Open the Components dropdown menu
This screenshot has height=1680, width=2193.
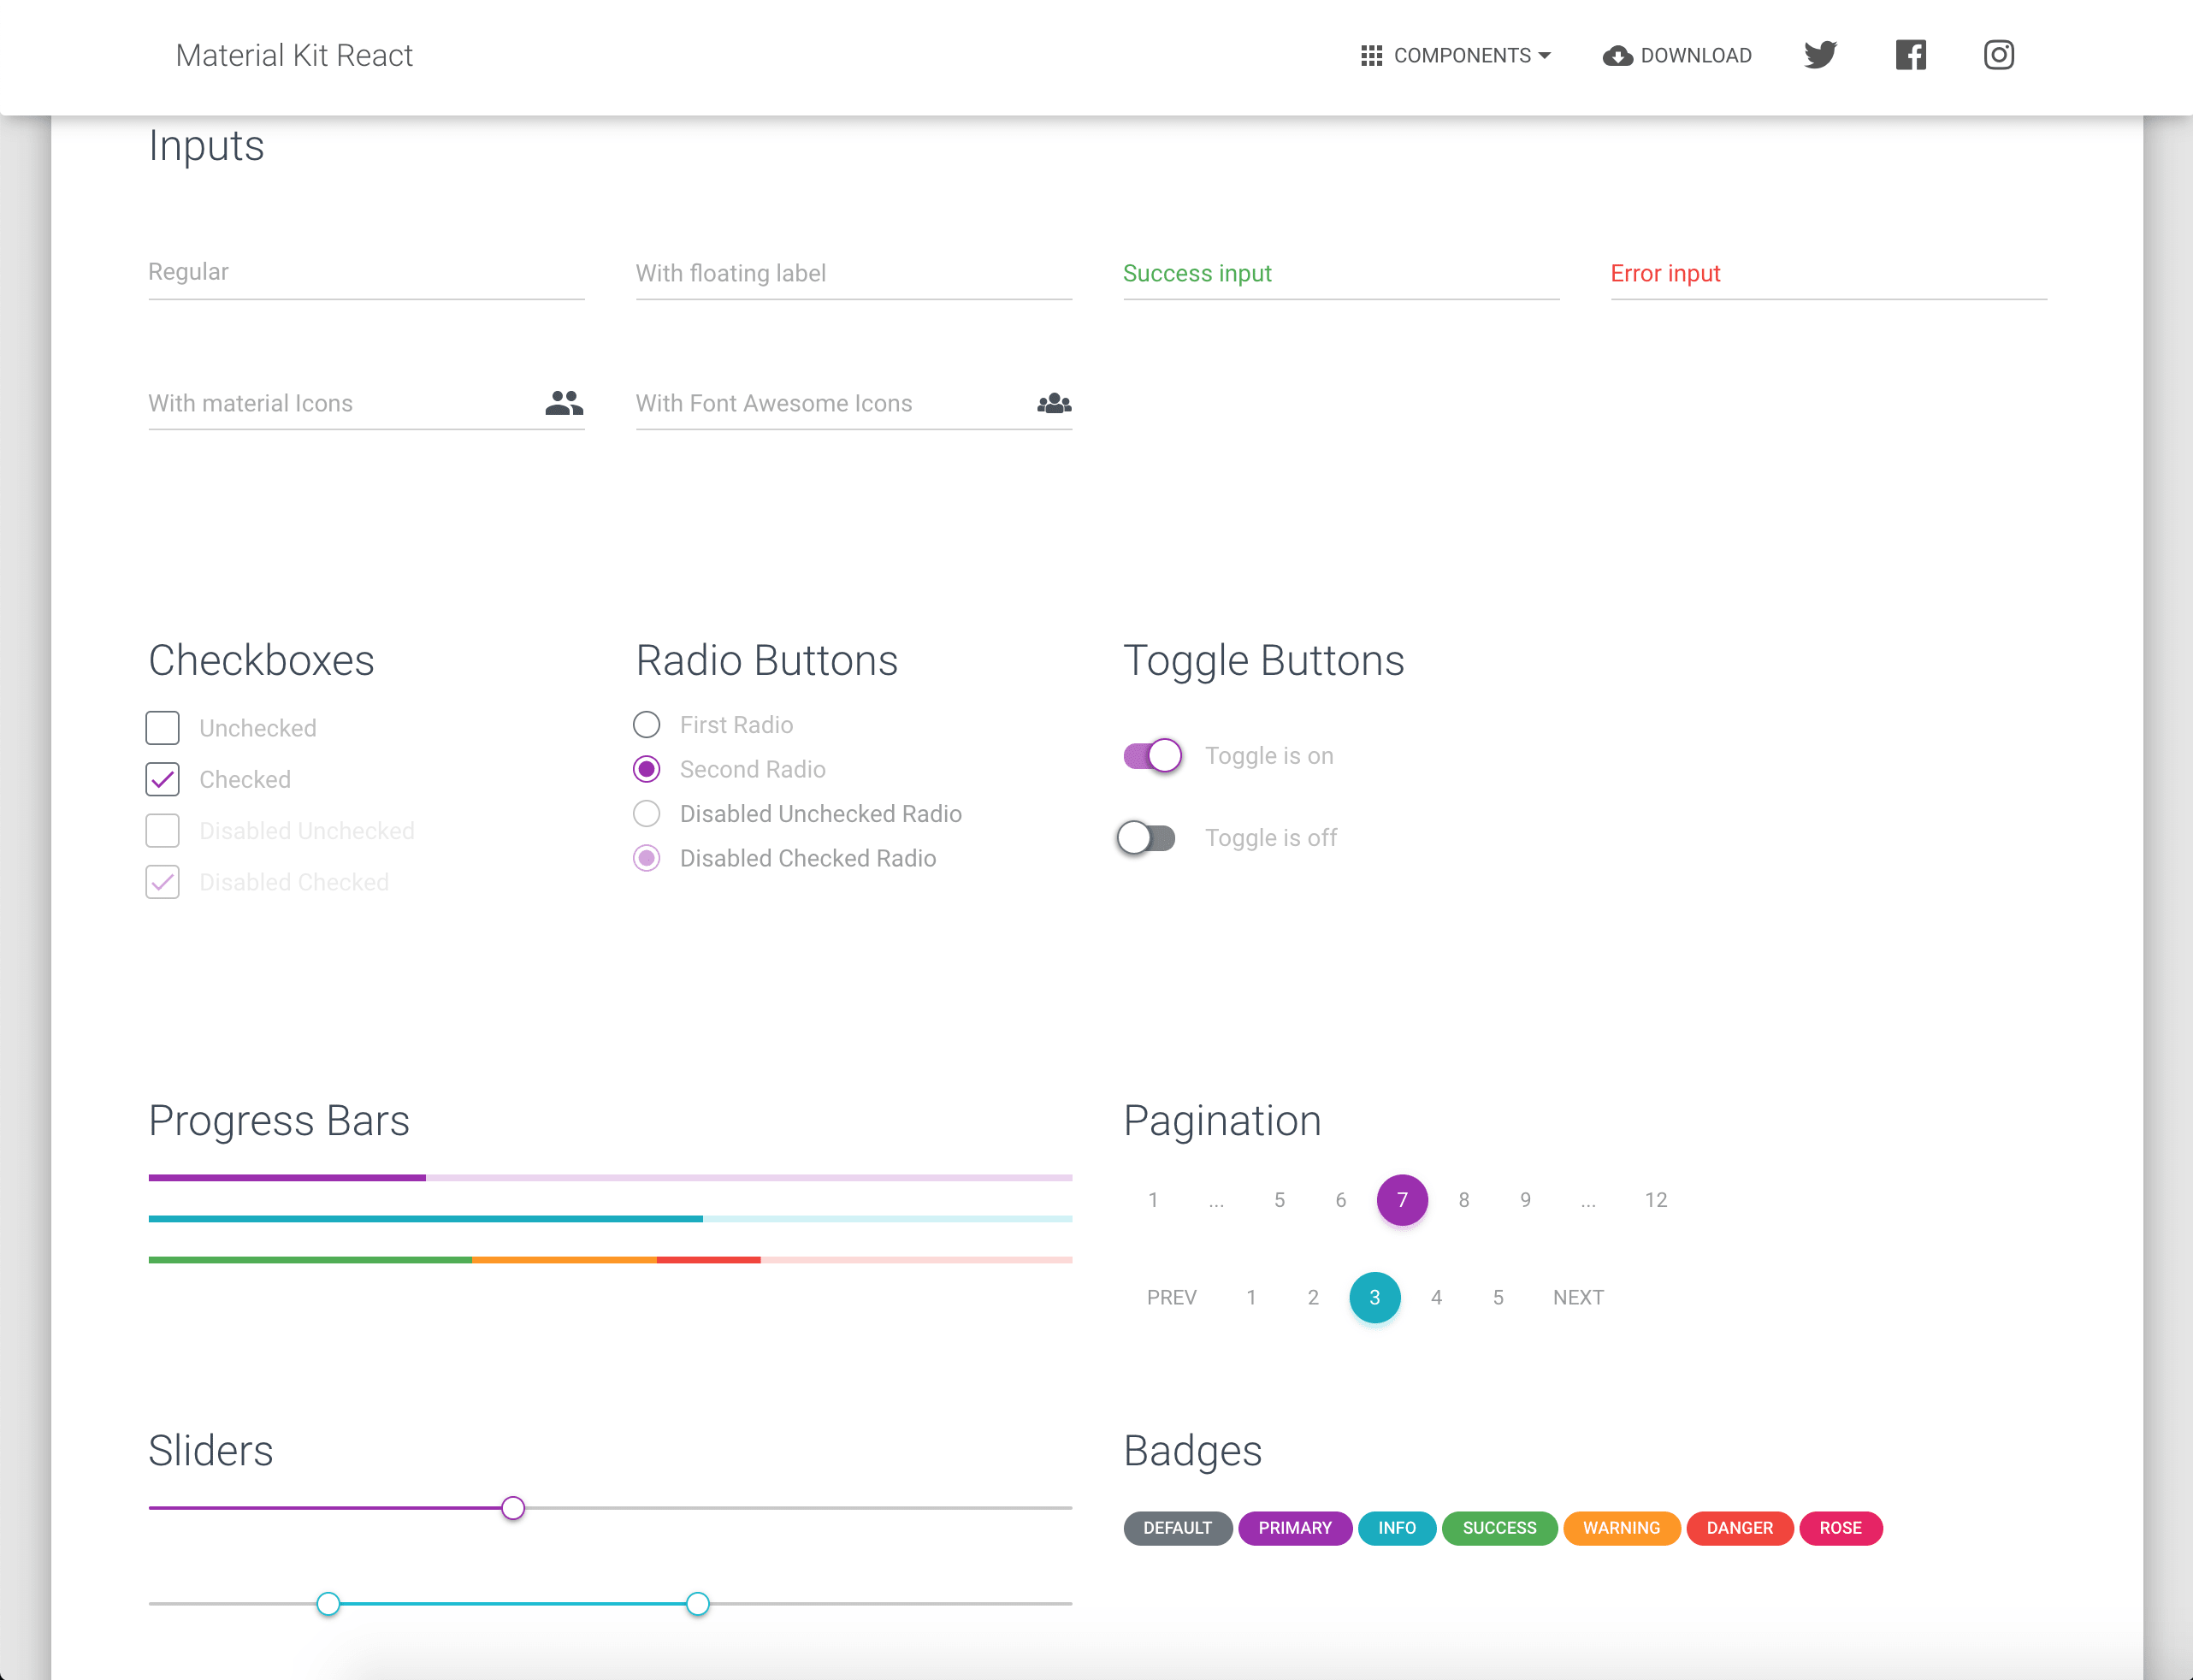pyautogui.click(x=1456, y=56)
